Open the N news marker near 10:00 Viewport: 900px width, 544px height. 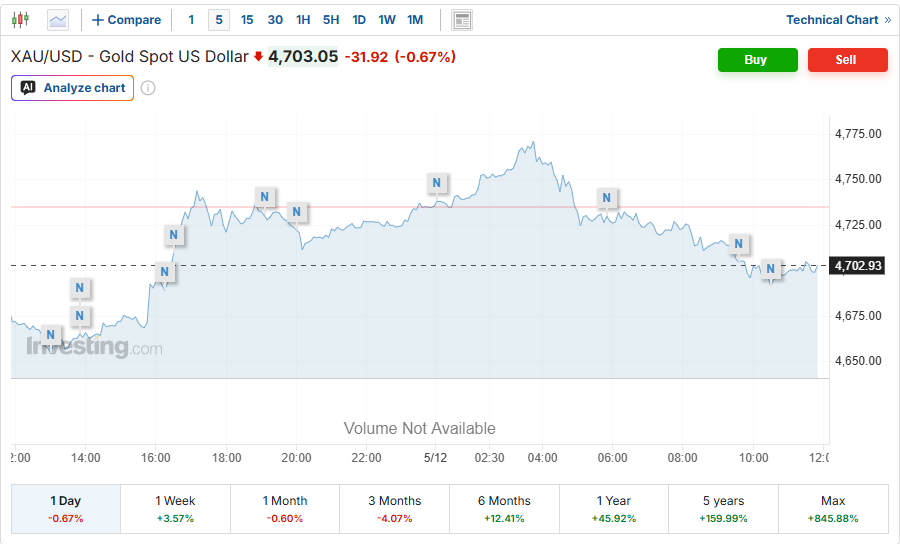click(x=739, y=244)
